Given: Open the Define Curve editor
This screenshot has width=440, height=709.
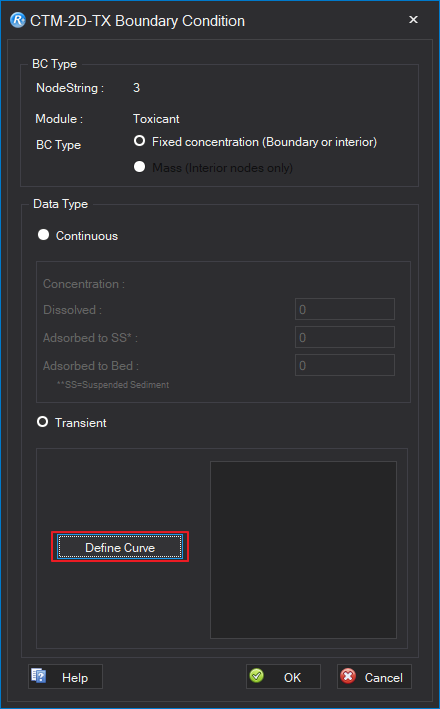Looking at the screenshot, I should click(x=120, y=547).
